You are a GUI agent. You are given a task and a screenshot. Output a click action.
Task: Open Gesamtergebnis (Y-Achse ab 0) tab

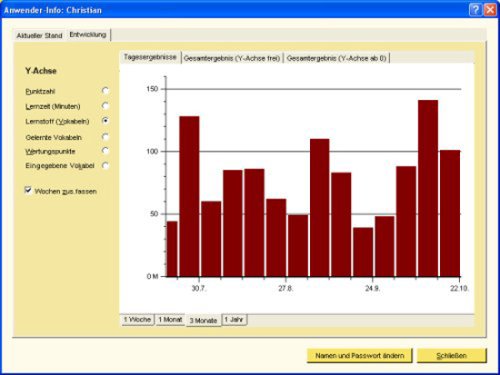pyautogui.click(x=337, y=58)
